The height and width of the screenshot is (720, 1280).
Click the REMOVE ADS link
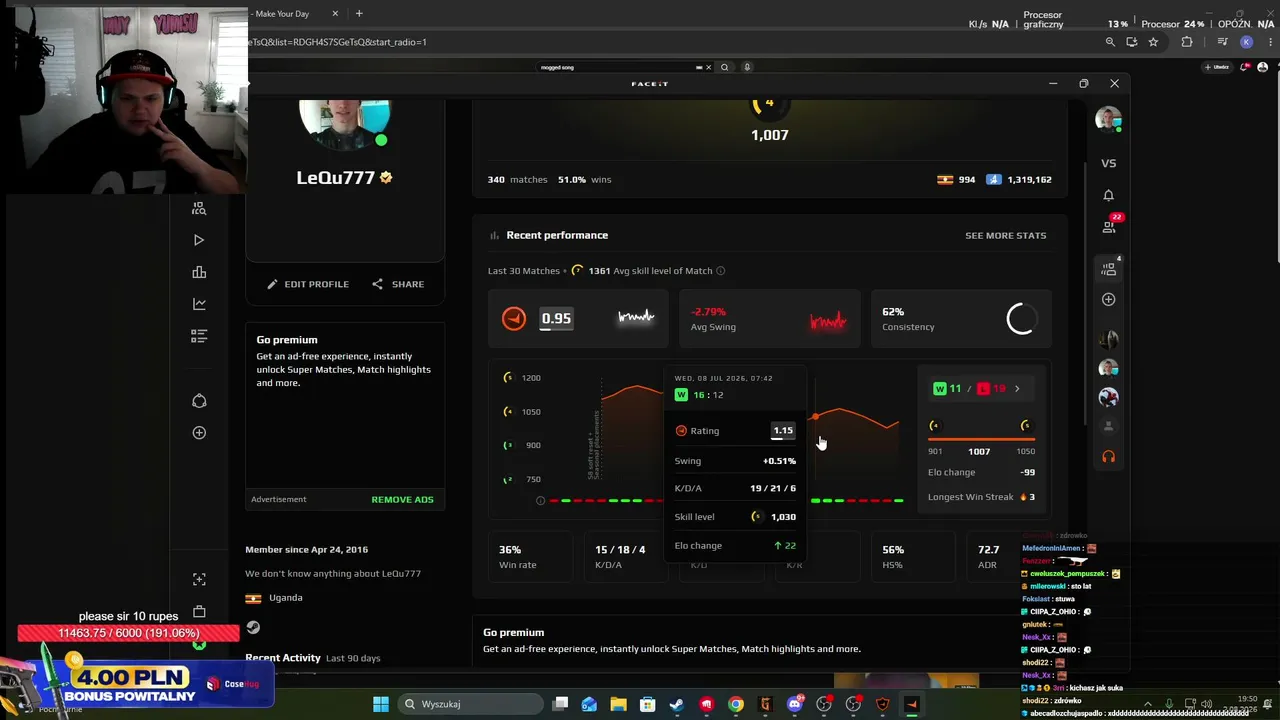click(x=403, y=500)
